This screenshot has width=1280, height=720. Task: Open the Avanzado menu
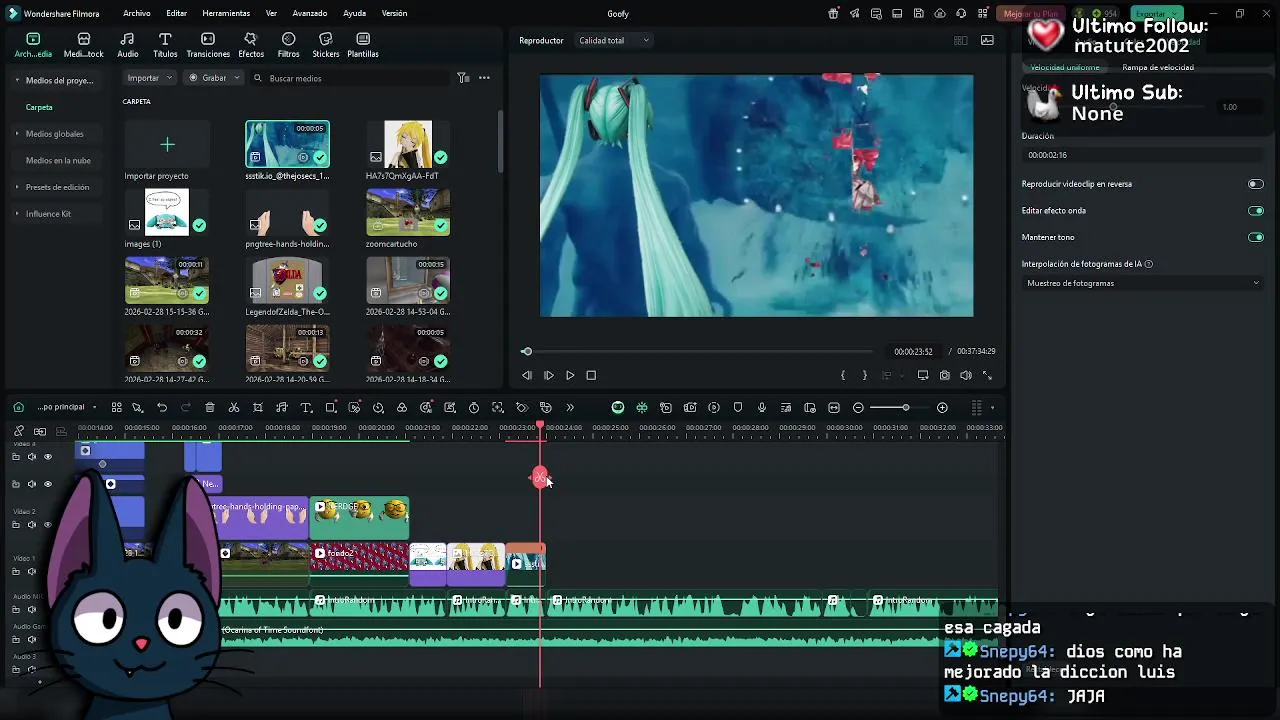310,13
